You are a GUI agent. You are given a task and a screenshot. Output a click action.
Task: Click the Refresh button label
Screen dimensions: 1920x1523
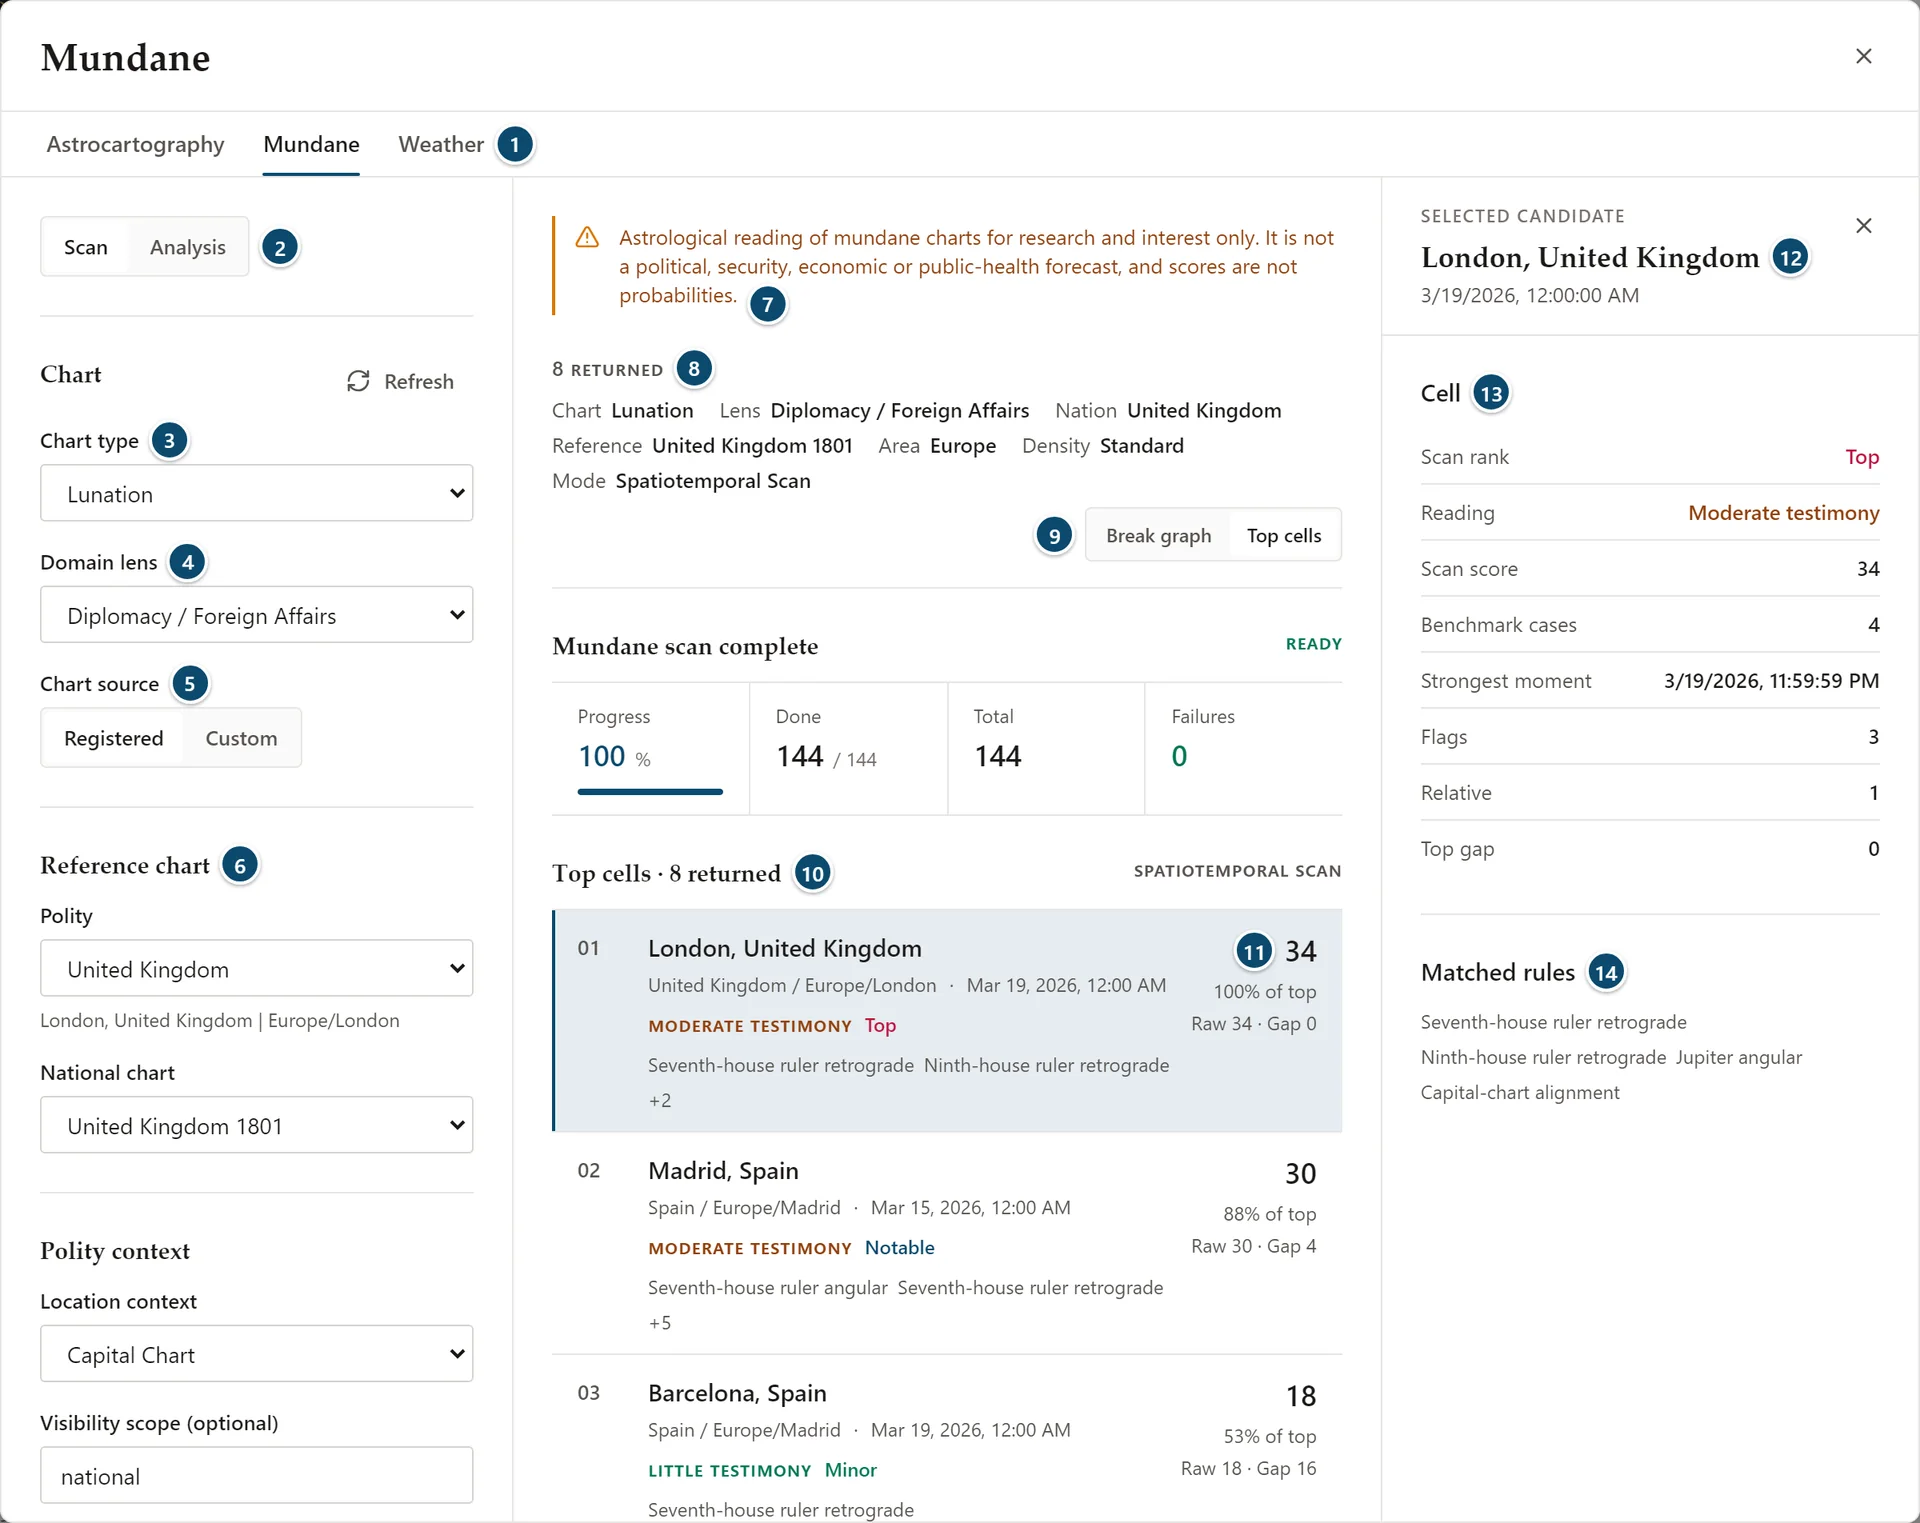418,381
